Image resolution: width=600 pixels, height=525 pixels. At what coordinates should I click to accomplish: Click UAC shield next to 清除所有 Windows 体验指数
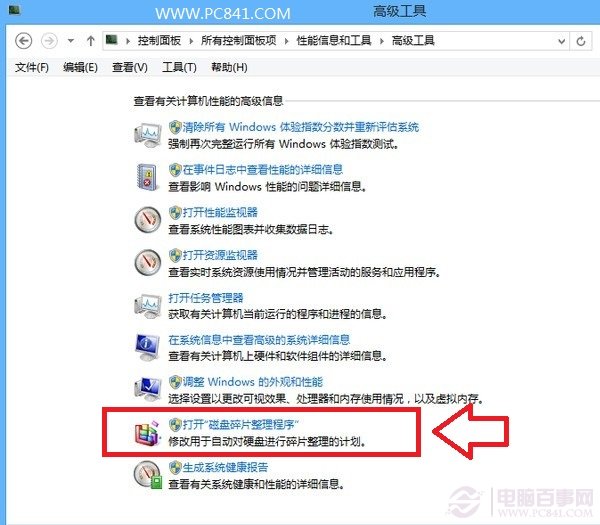(x=175, y=127)
